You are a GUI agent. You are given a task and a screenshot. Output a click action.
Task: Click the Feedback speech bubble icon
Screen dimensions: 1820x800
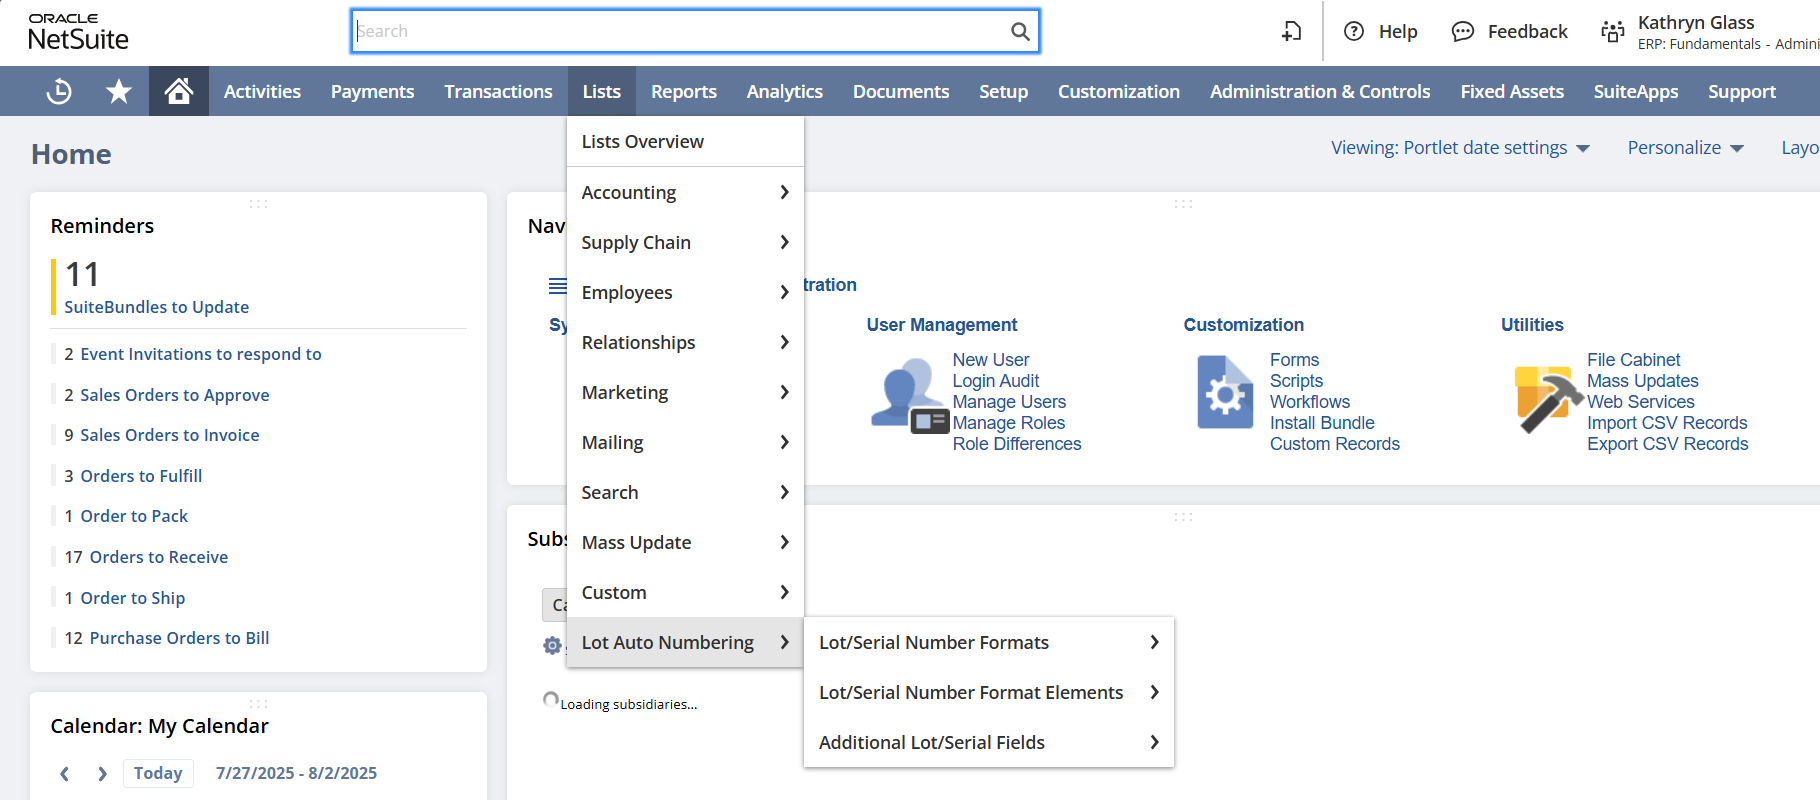click(1462, 31)
